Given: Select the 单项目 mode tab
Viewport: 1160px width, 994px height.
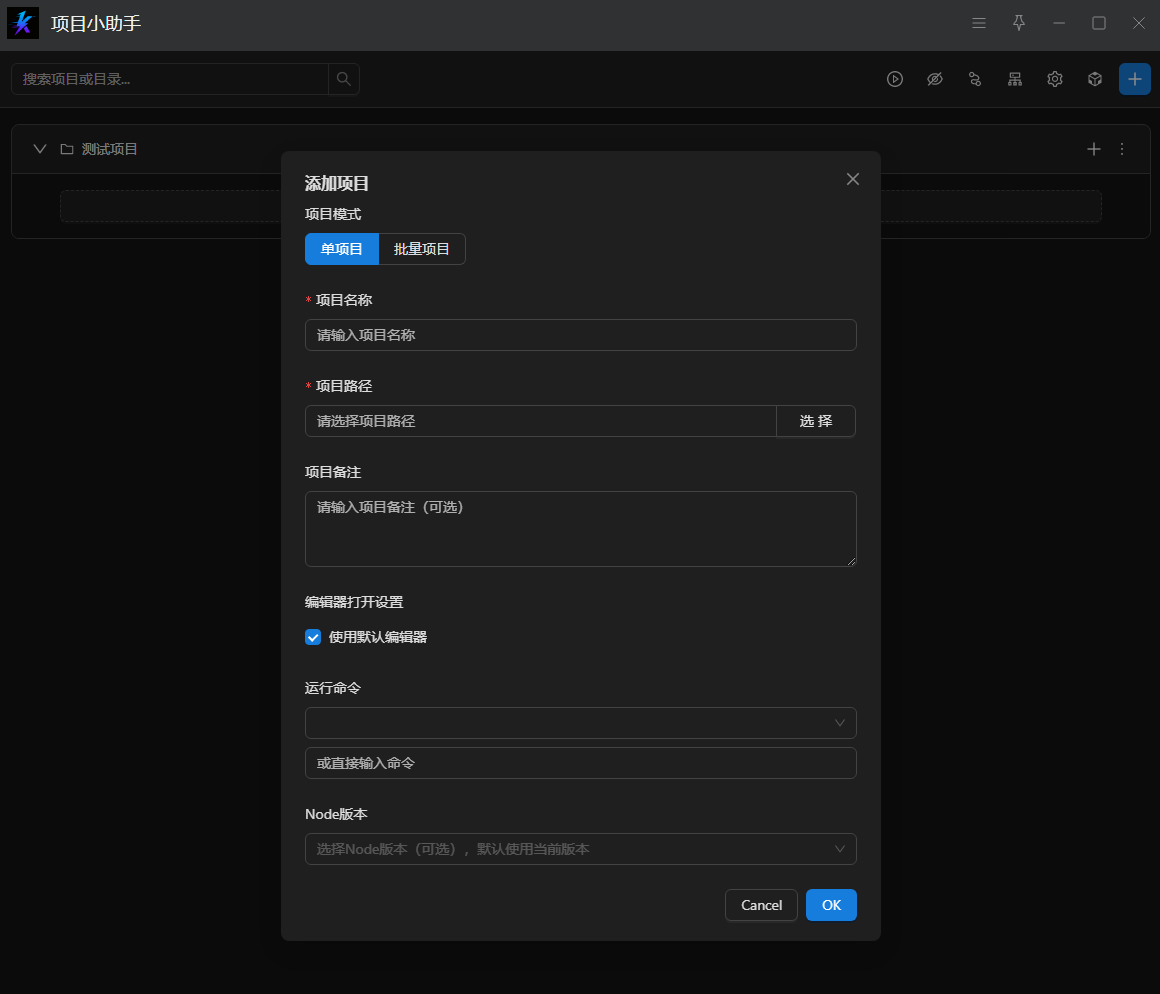Looking at the screenshot, I should [342, 249].
